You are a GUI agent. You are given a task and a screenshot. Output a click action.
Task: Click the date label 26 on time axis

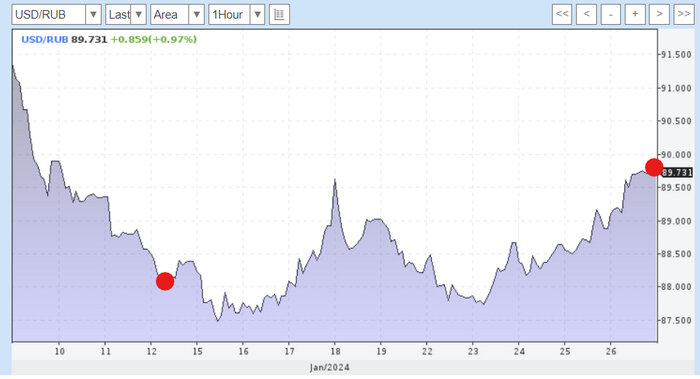[x=611, y=352]
